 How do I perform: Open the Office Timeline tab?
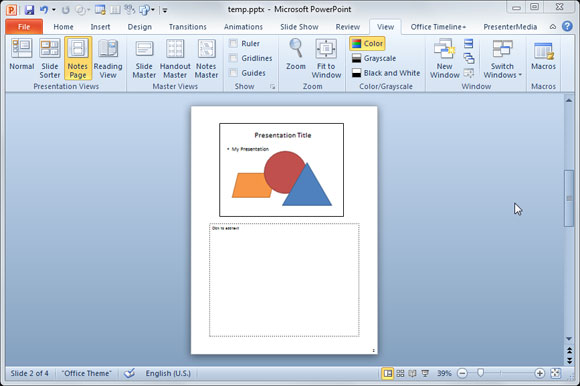click(x=438, y=27)
